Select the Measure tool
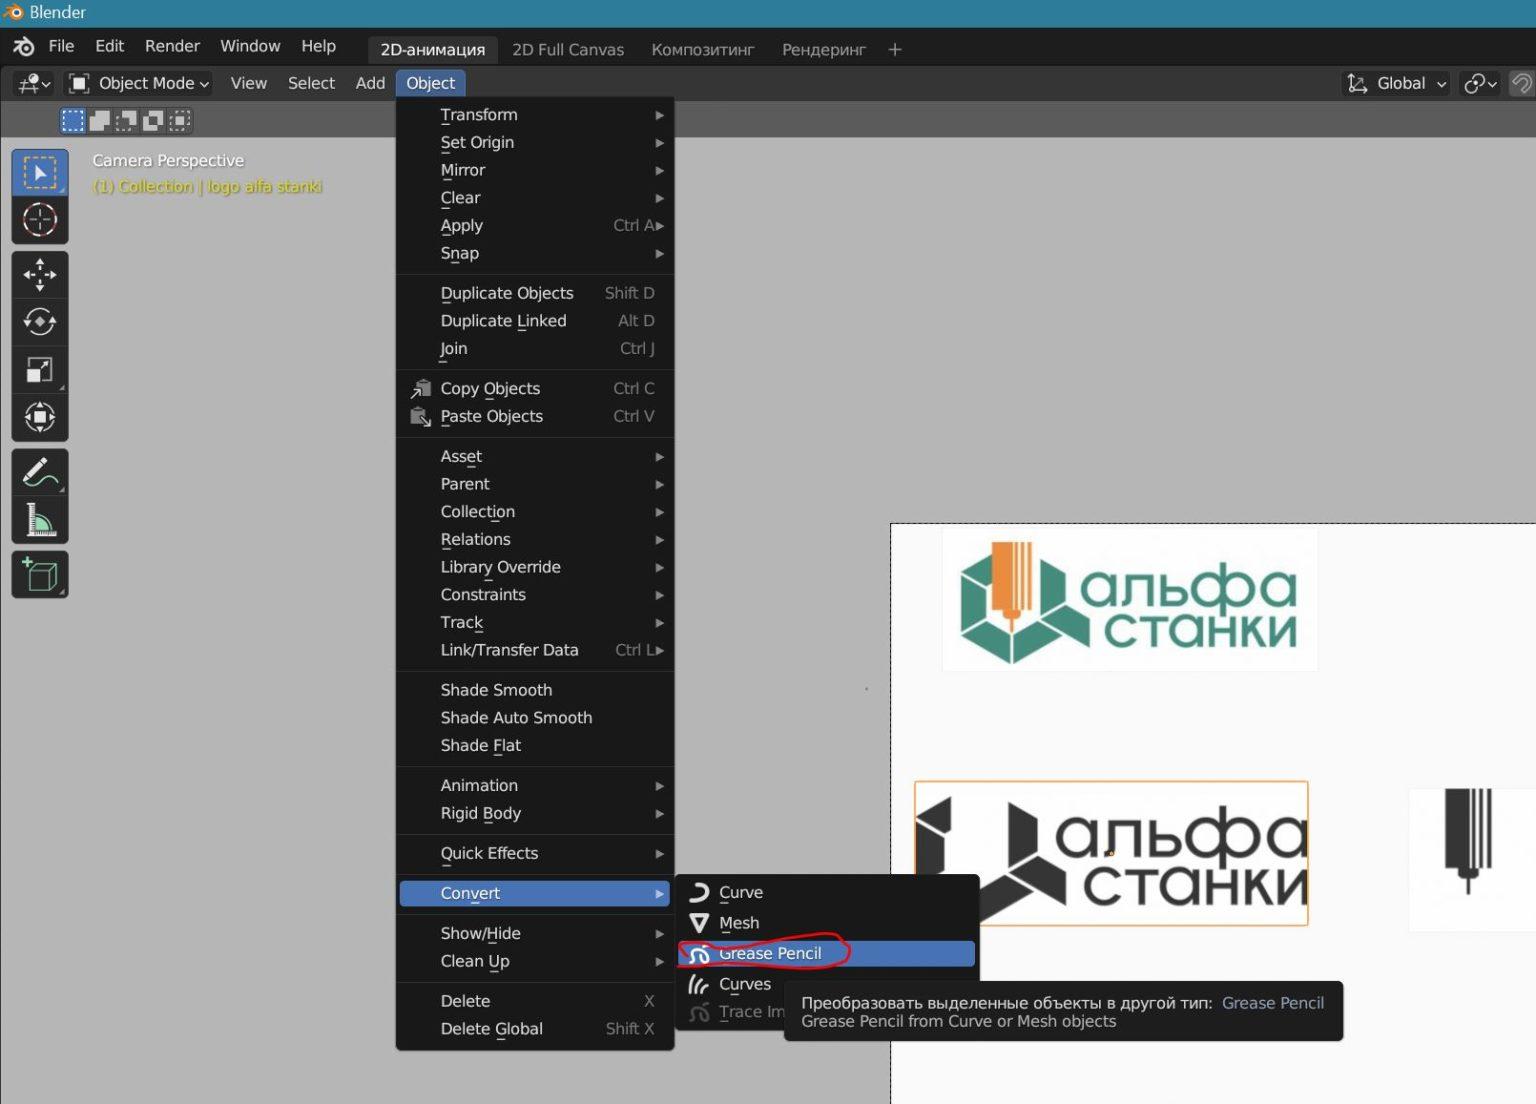Viewport: 1536px width, 1104px height. pyautogui.click(x=40, y=520)
